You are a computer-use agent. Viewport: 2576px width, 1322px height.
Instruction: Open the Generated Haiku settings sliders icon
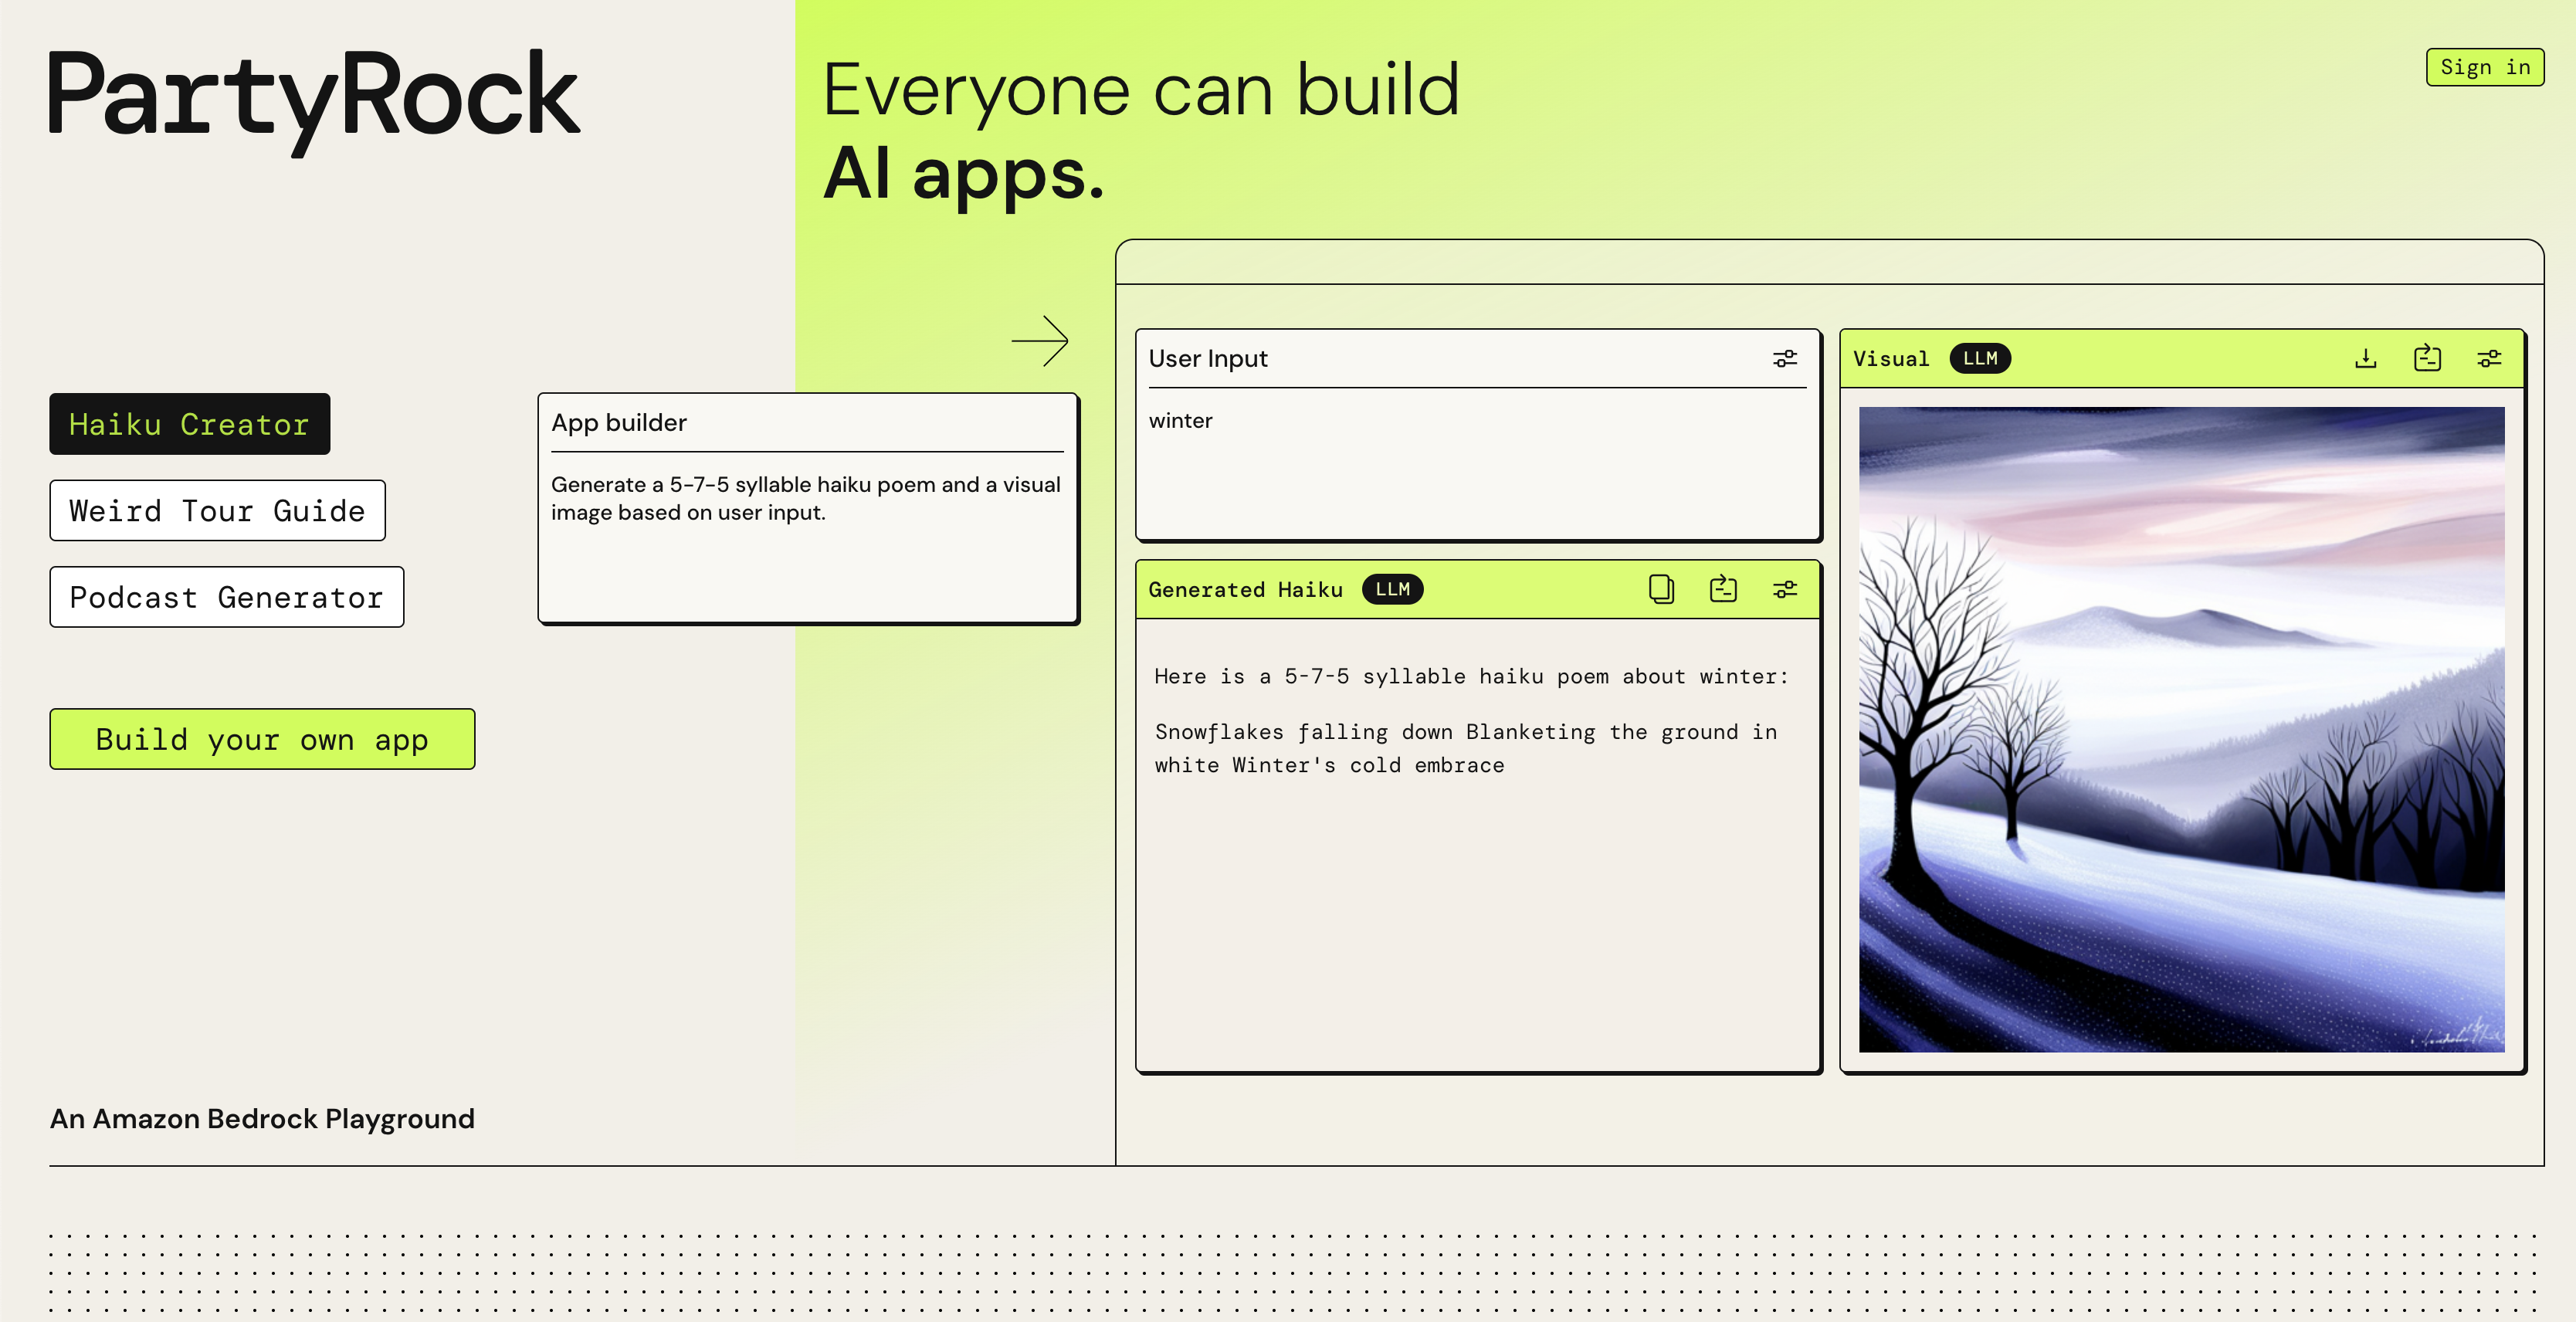(1784, 589)
